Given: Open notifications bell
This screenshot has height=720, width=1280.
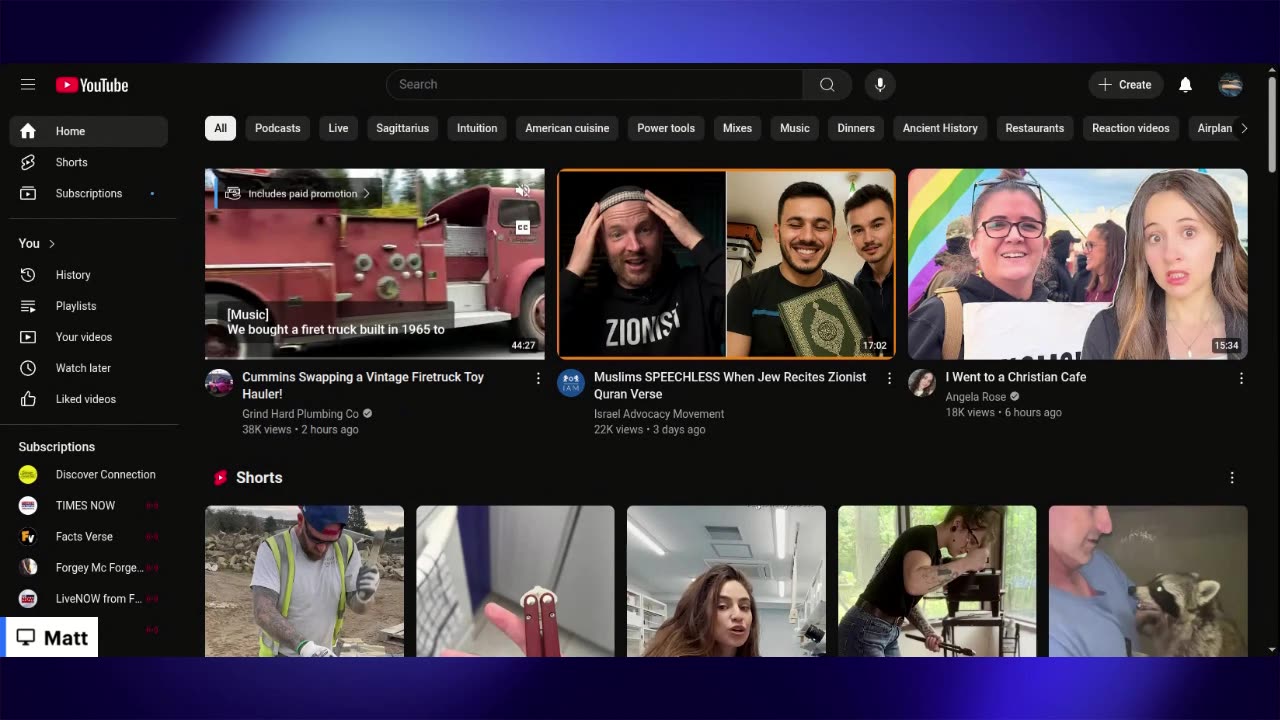Looking at the screenshot, I should pos(1185,85).
